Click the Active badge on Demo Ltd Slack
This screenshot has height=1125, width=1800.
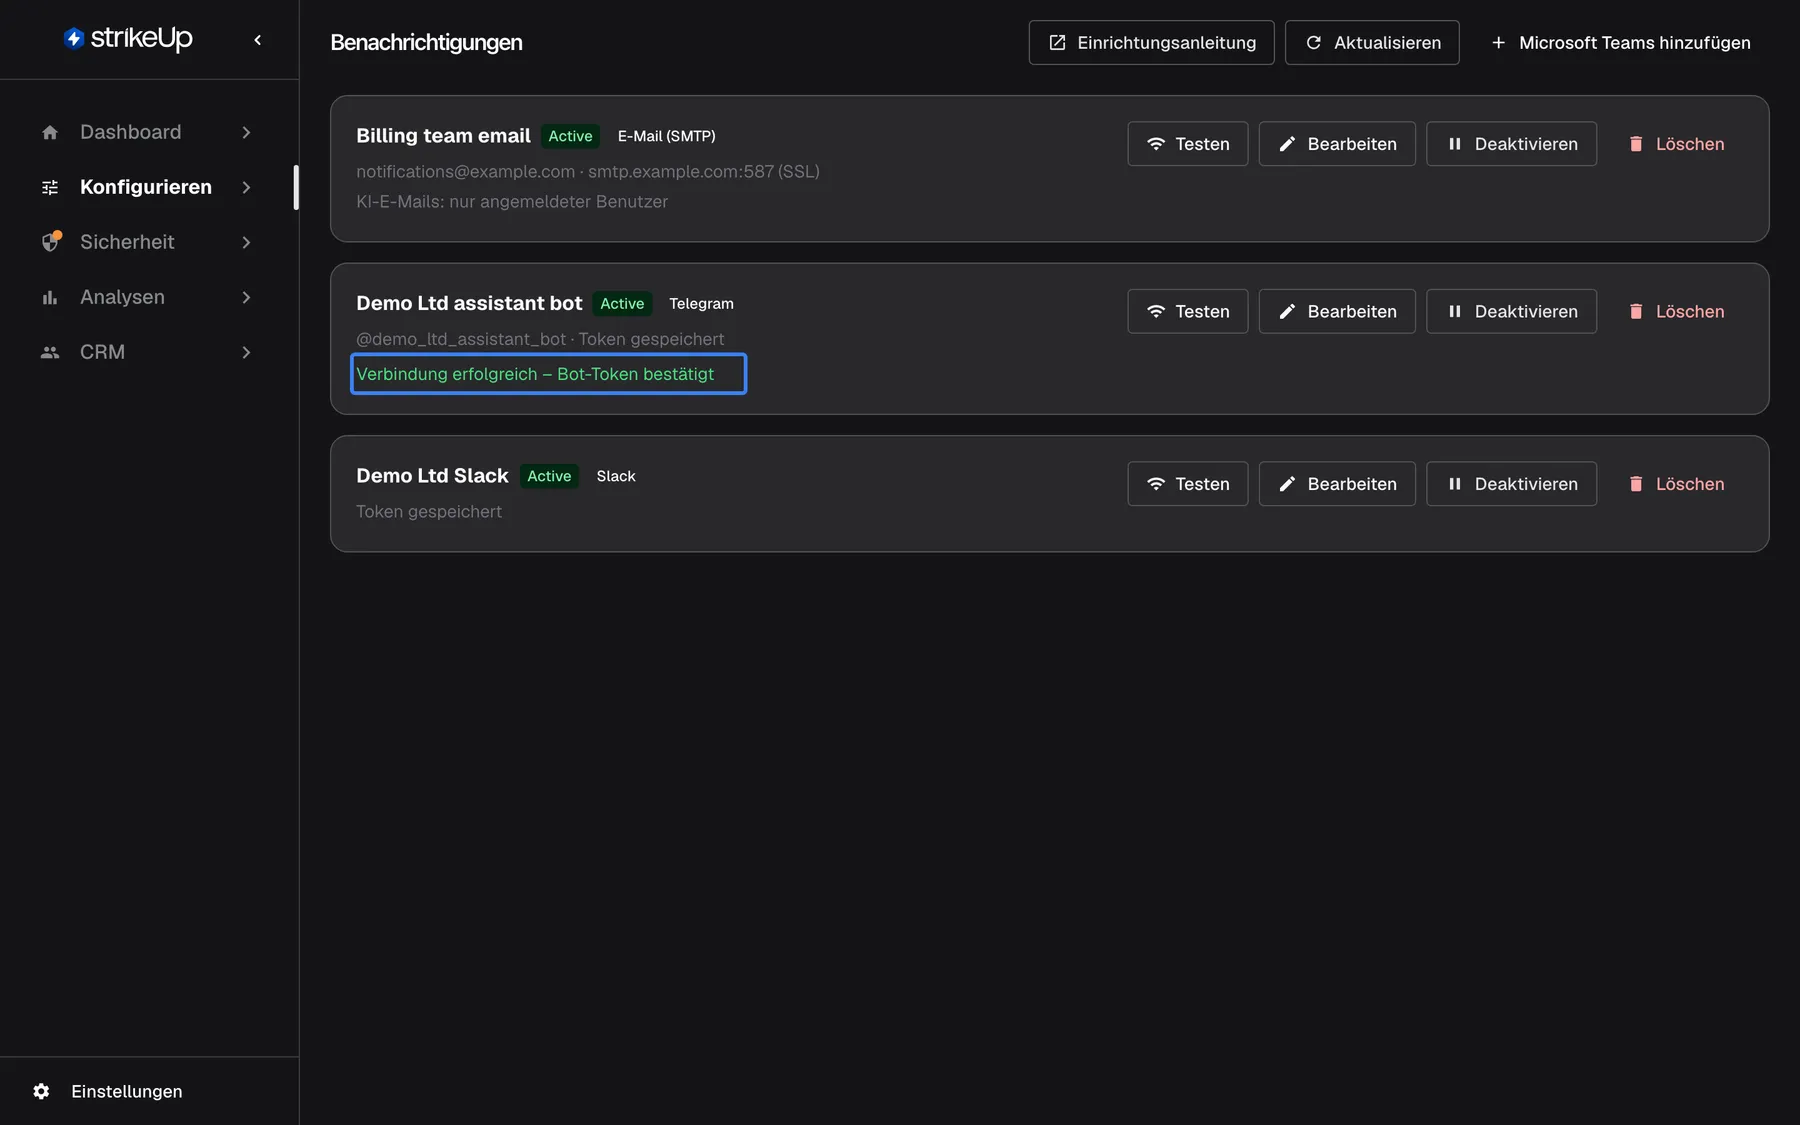(x=549, y=476)
